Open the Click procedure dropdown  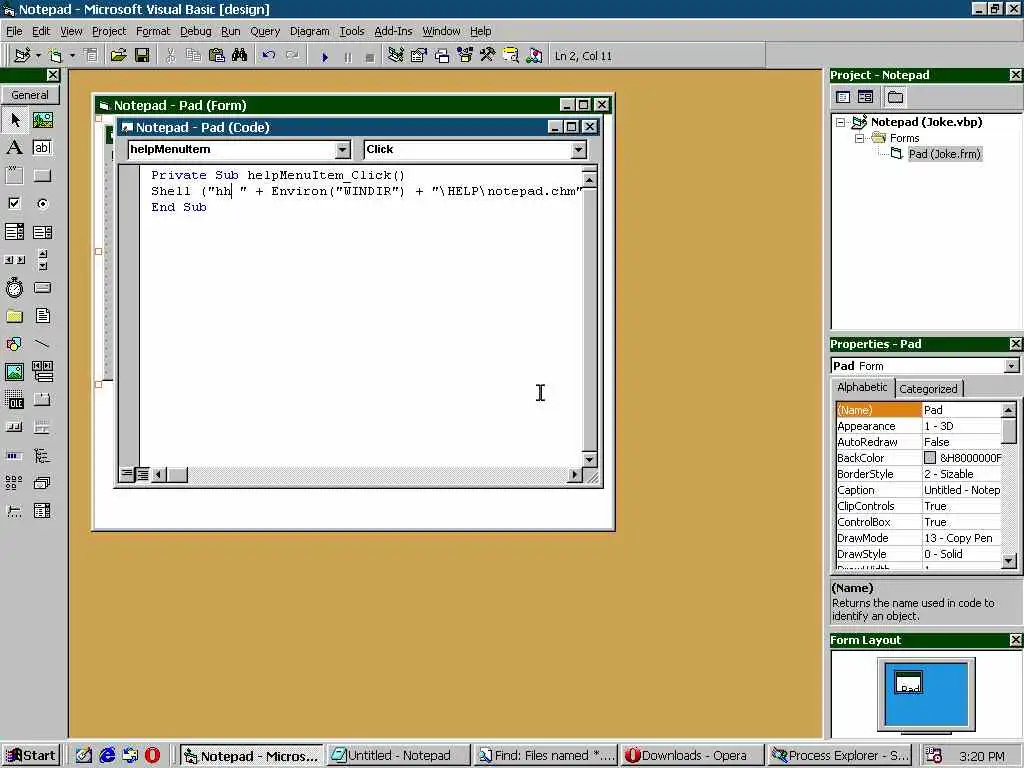click(x=578, y=150)
